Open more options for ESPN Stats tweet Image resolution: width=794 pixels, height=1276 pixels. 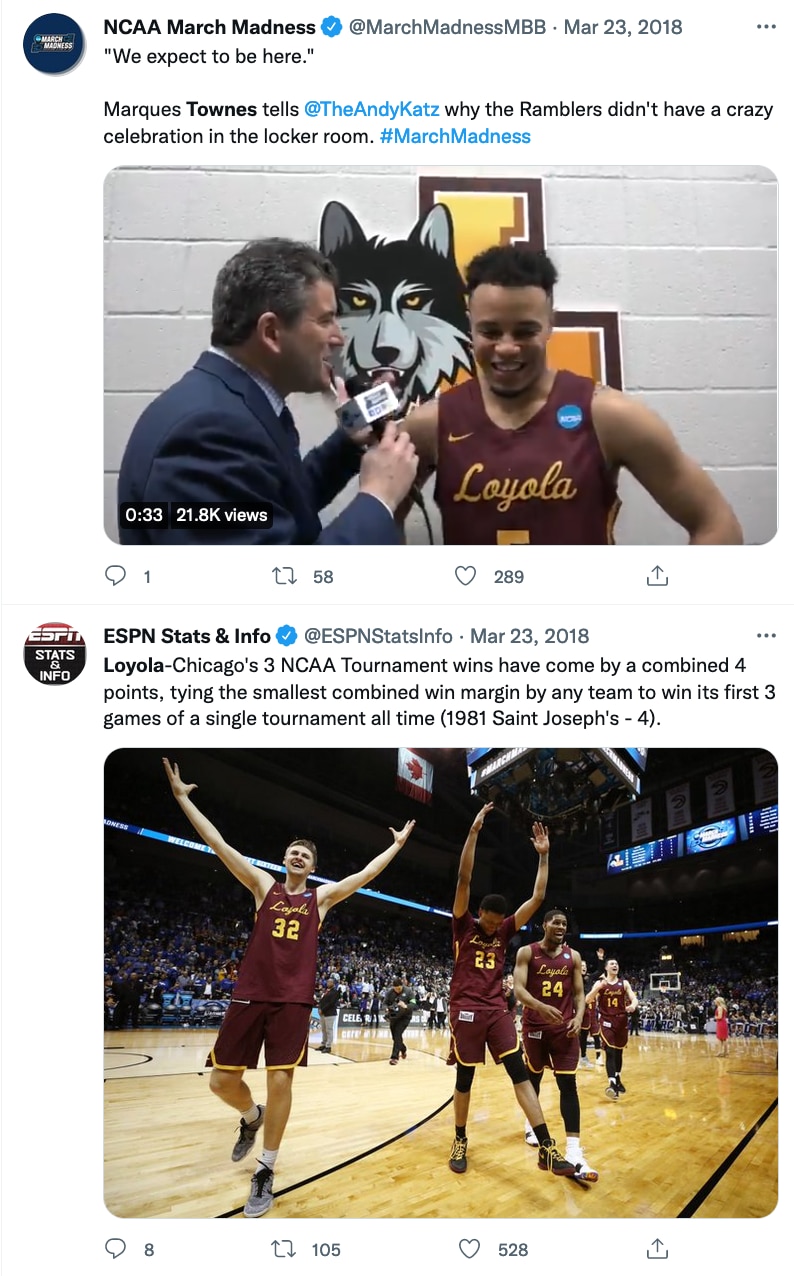click(766, 636)
